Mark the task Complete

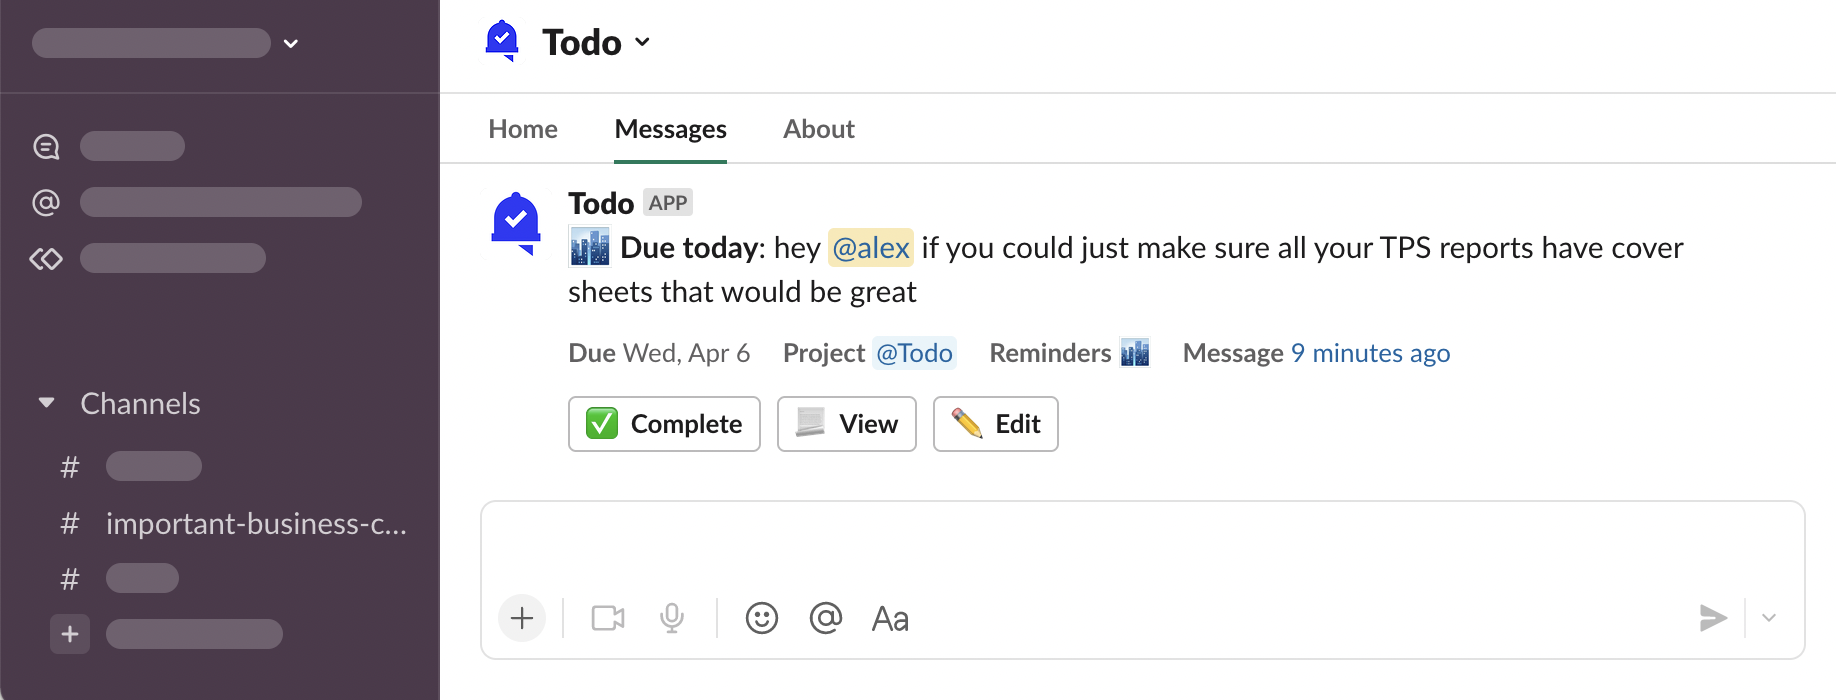(x=664, y=424)
